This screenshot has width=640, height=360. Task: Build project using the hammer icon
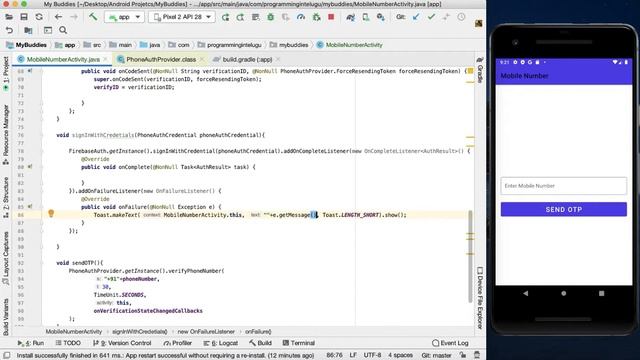(93, 17)
